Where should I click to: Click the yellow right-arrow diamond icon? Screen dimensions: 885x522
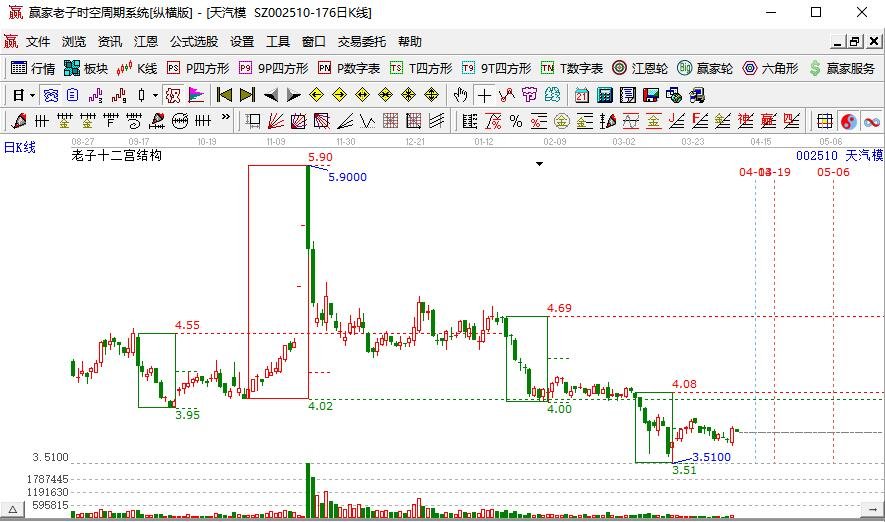pyautogui.click(x=340, y=95)
